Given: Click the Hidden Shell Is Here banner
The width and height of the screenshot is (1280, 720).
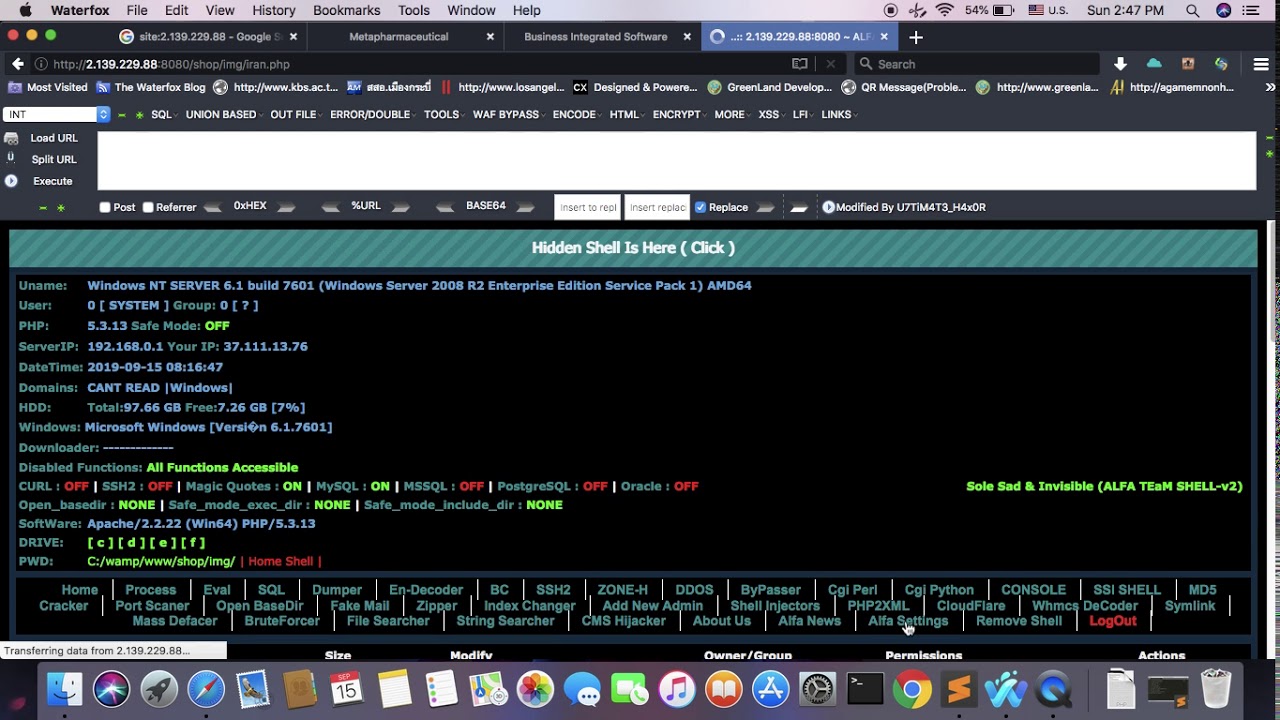Looking at the screenshot, I should click(633, 248).
